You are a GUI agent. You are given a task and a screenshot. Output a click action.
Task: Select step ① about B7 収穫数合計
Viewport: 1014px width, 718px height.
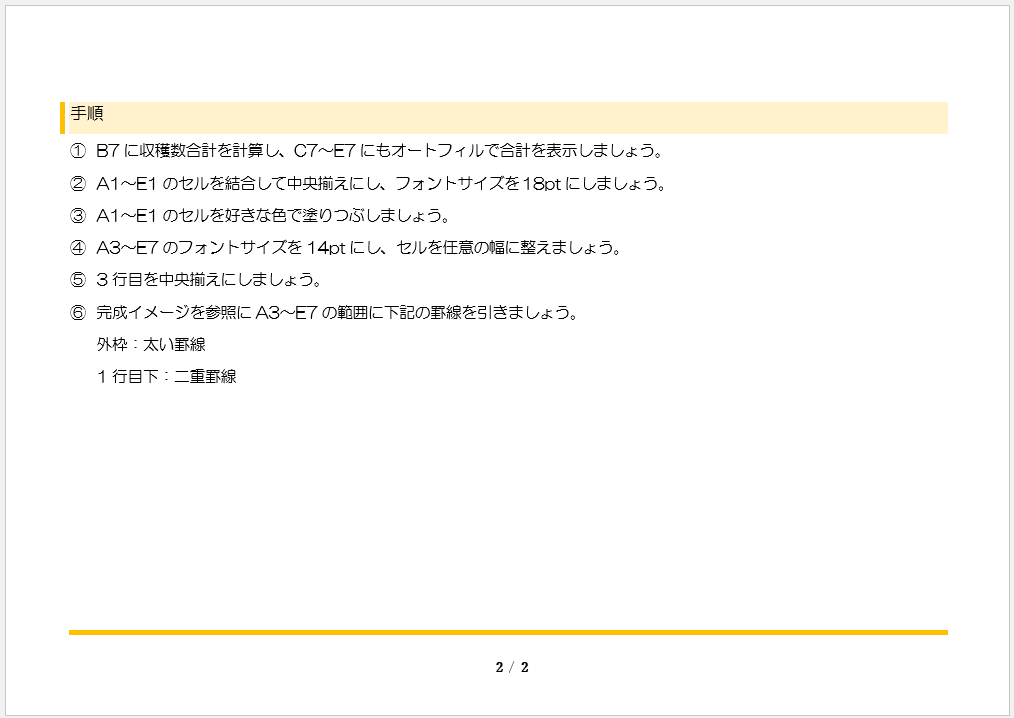pyautogui.click(x=367, y=151)
